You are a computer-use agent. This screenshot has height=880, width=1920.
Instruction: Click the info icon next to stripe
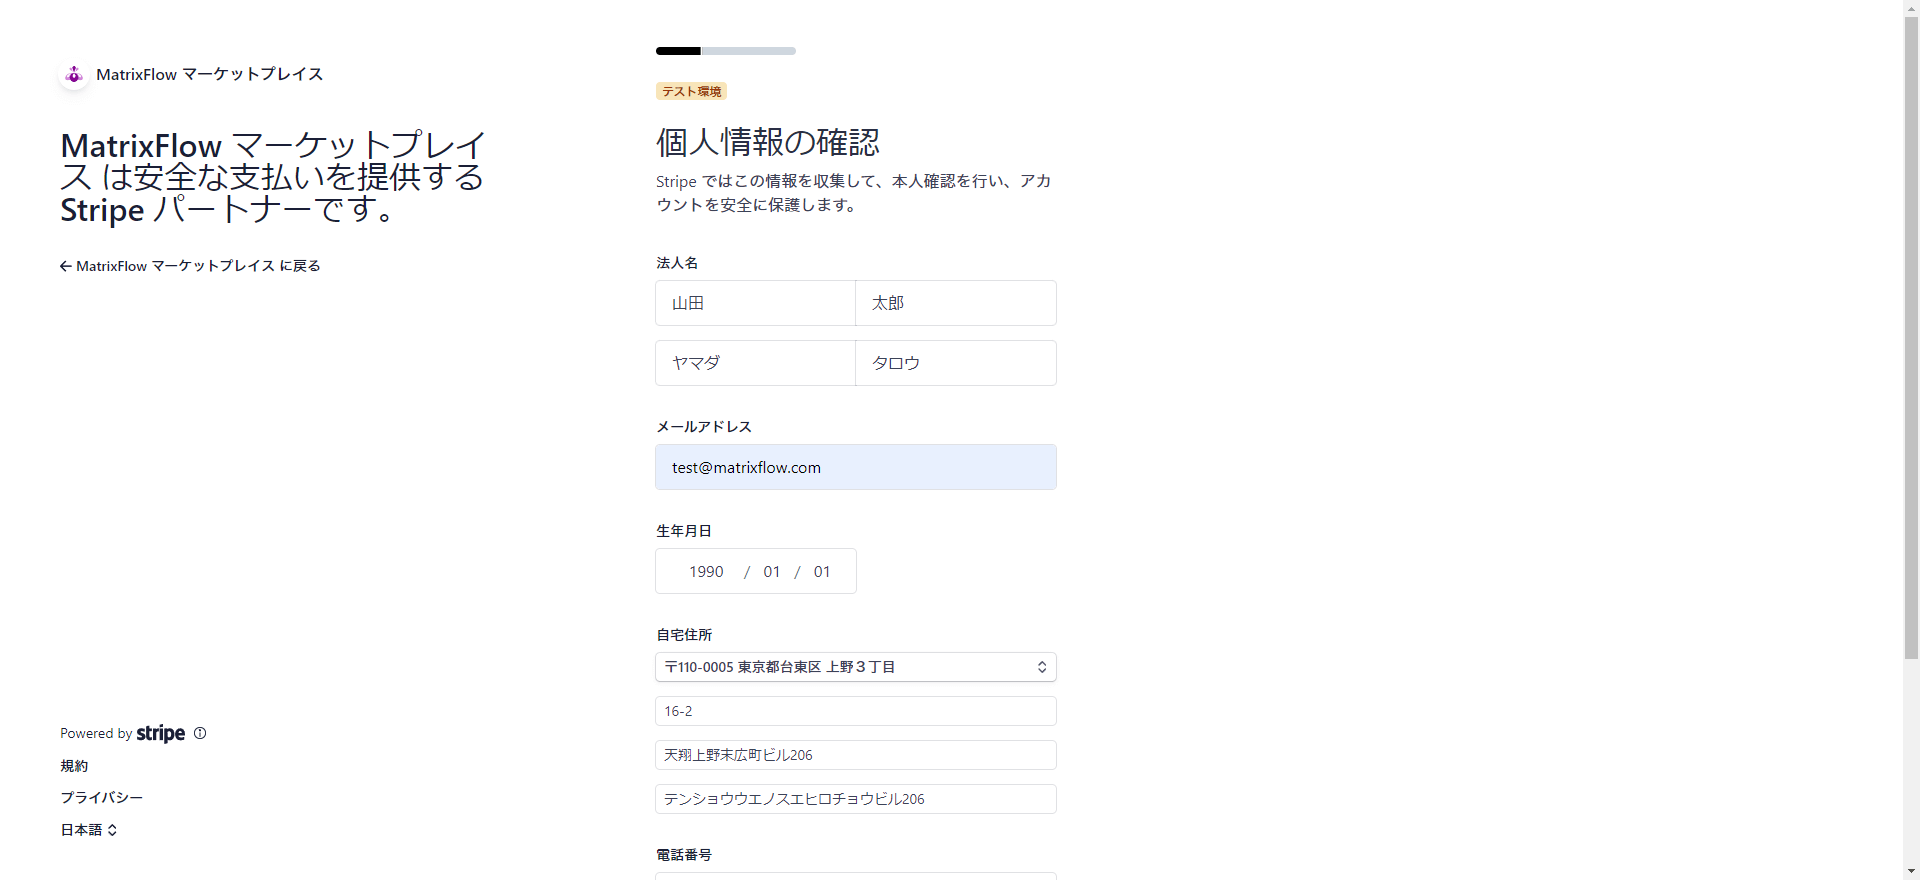(200, 733)
